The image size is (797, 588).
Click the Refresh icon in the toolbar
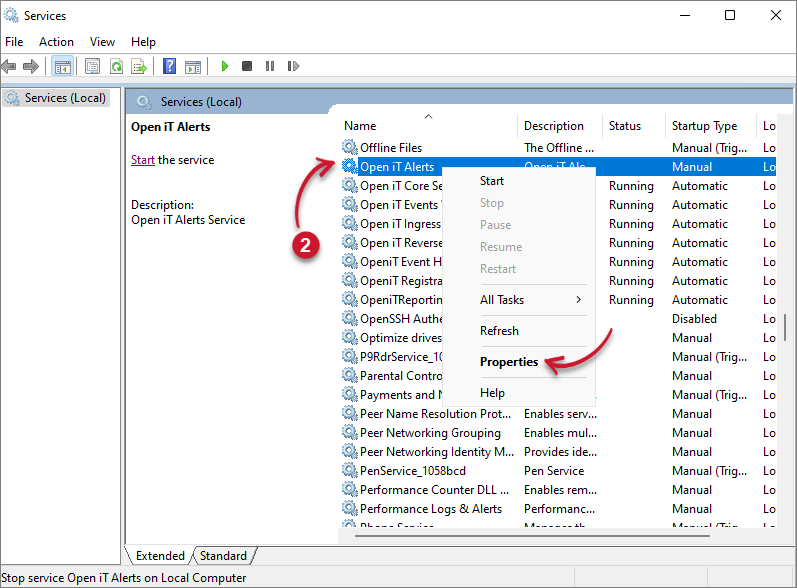[116, 66]
